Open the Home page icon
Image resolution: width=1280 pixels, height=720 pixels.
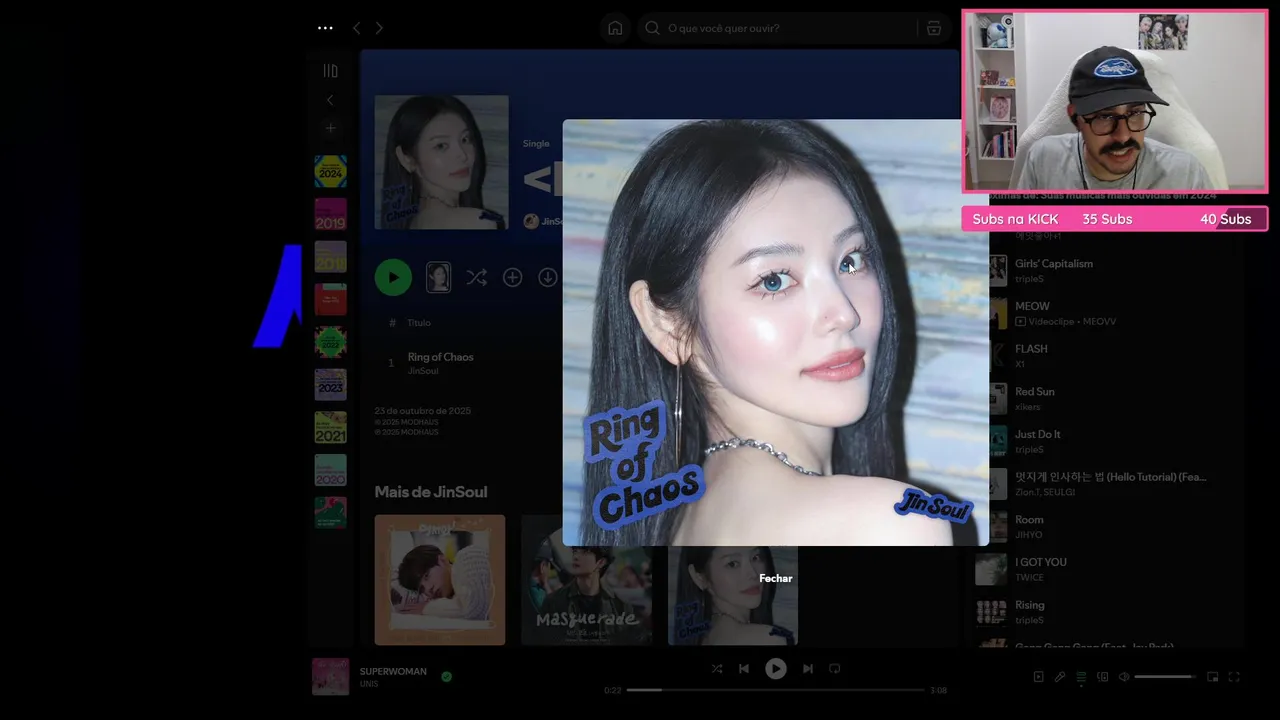pyautogui.click(x=615, y=28)
